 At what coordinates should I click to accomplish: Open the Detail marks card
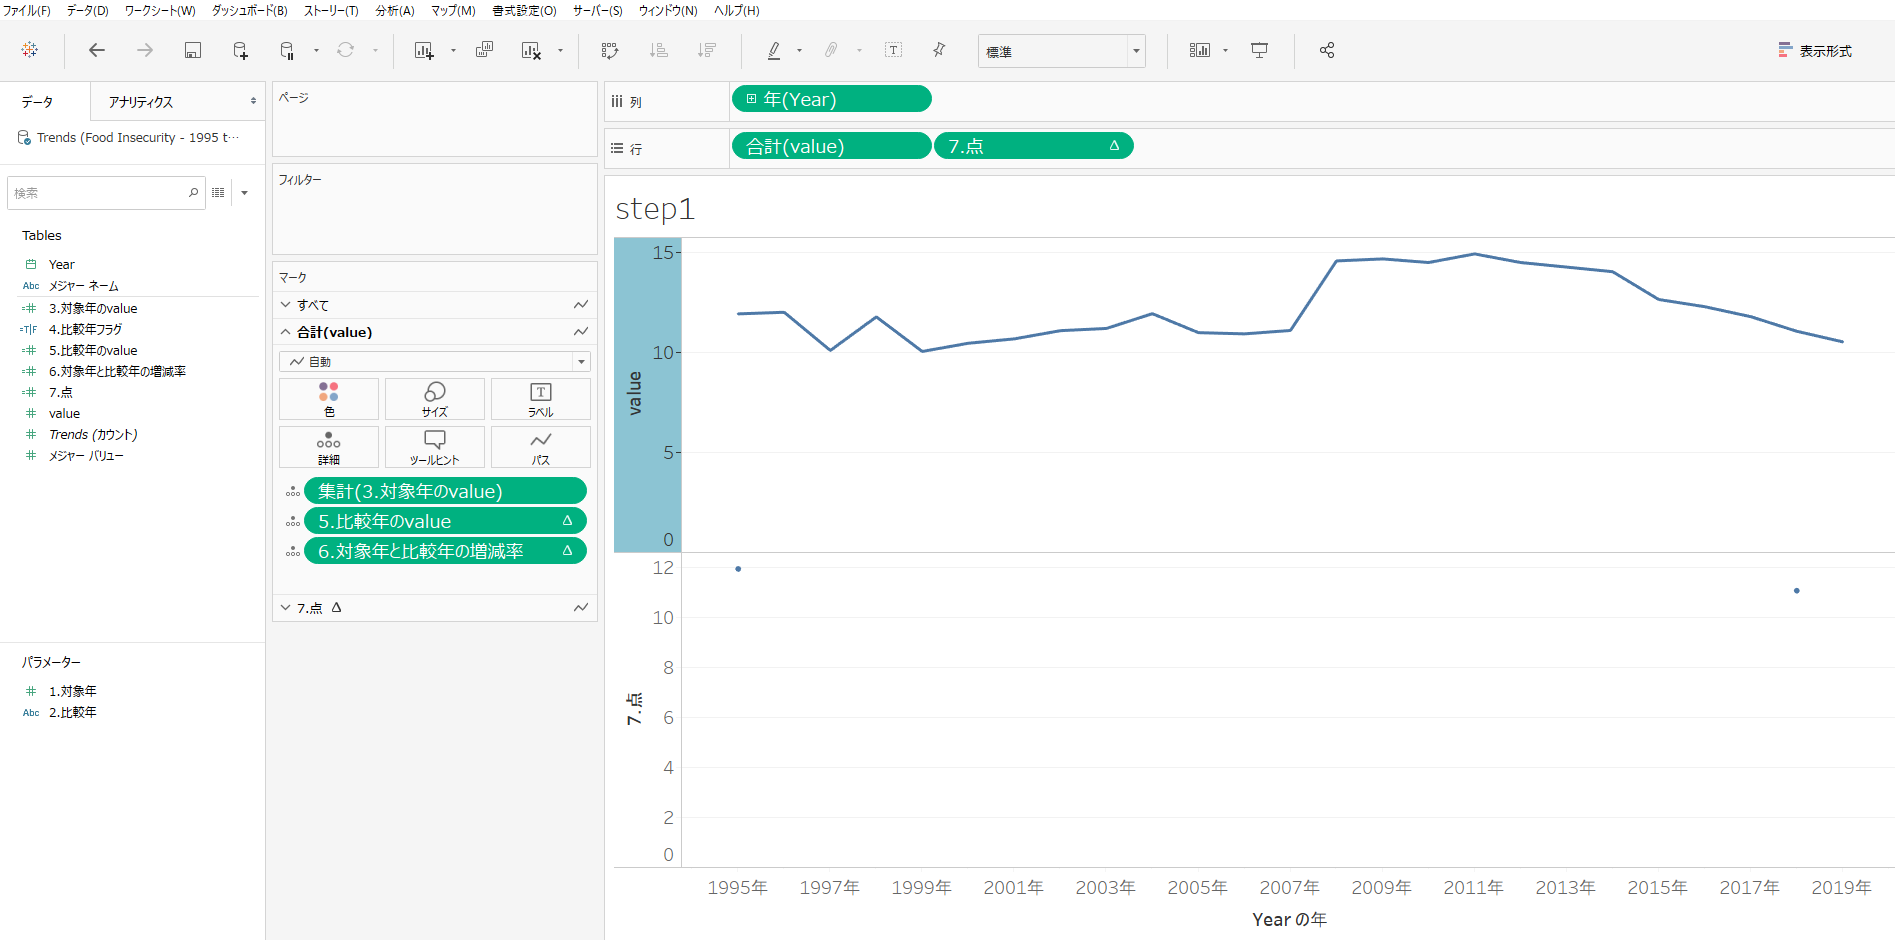click(x=329, y=447)
